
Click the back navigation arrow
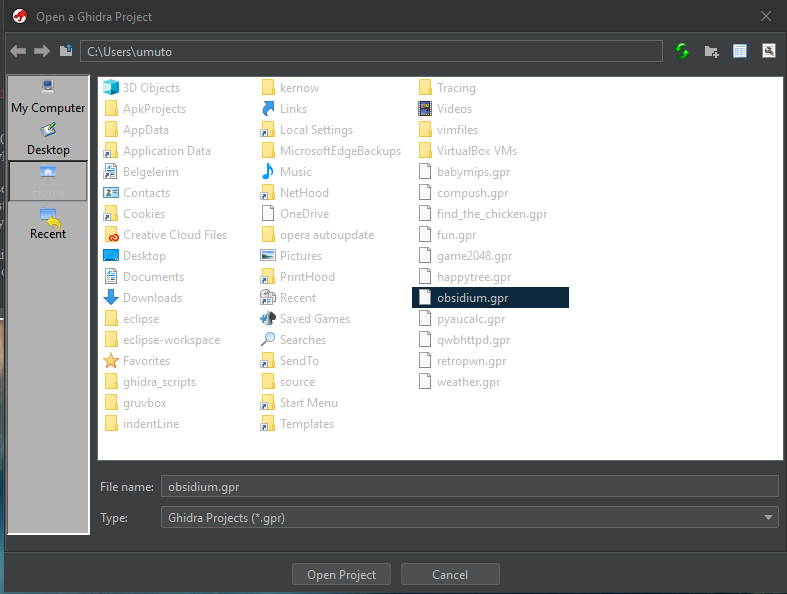[18, 51]
